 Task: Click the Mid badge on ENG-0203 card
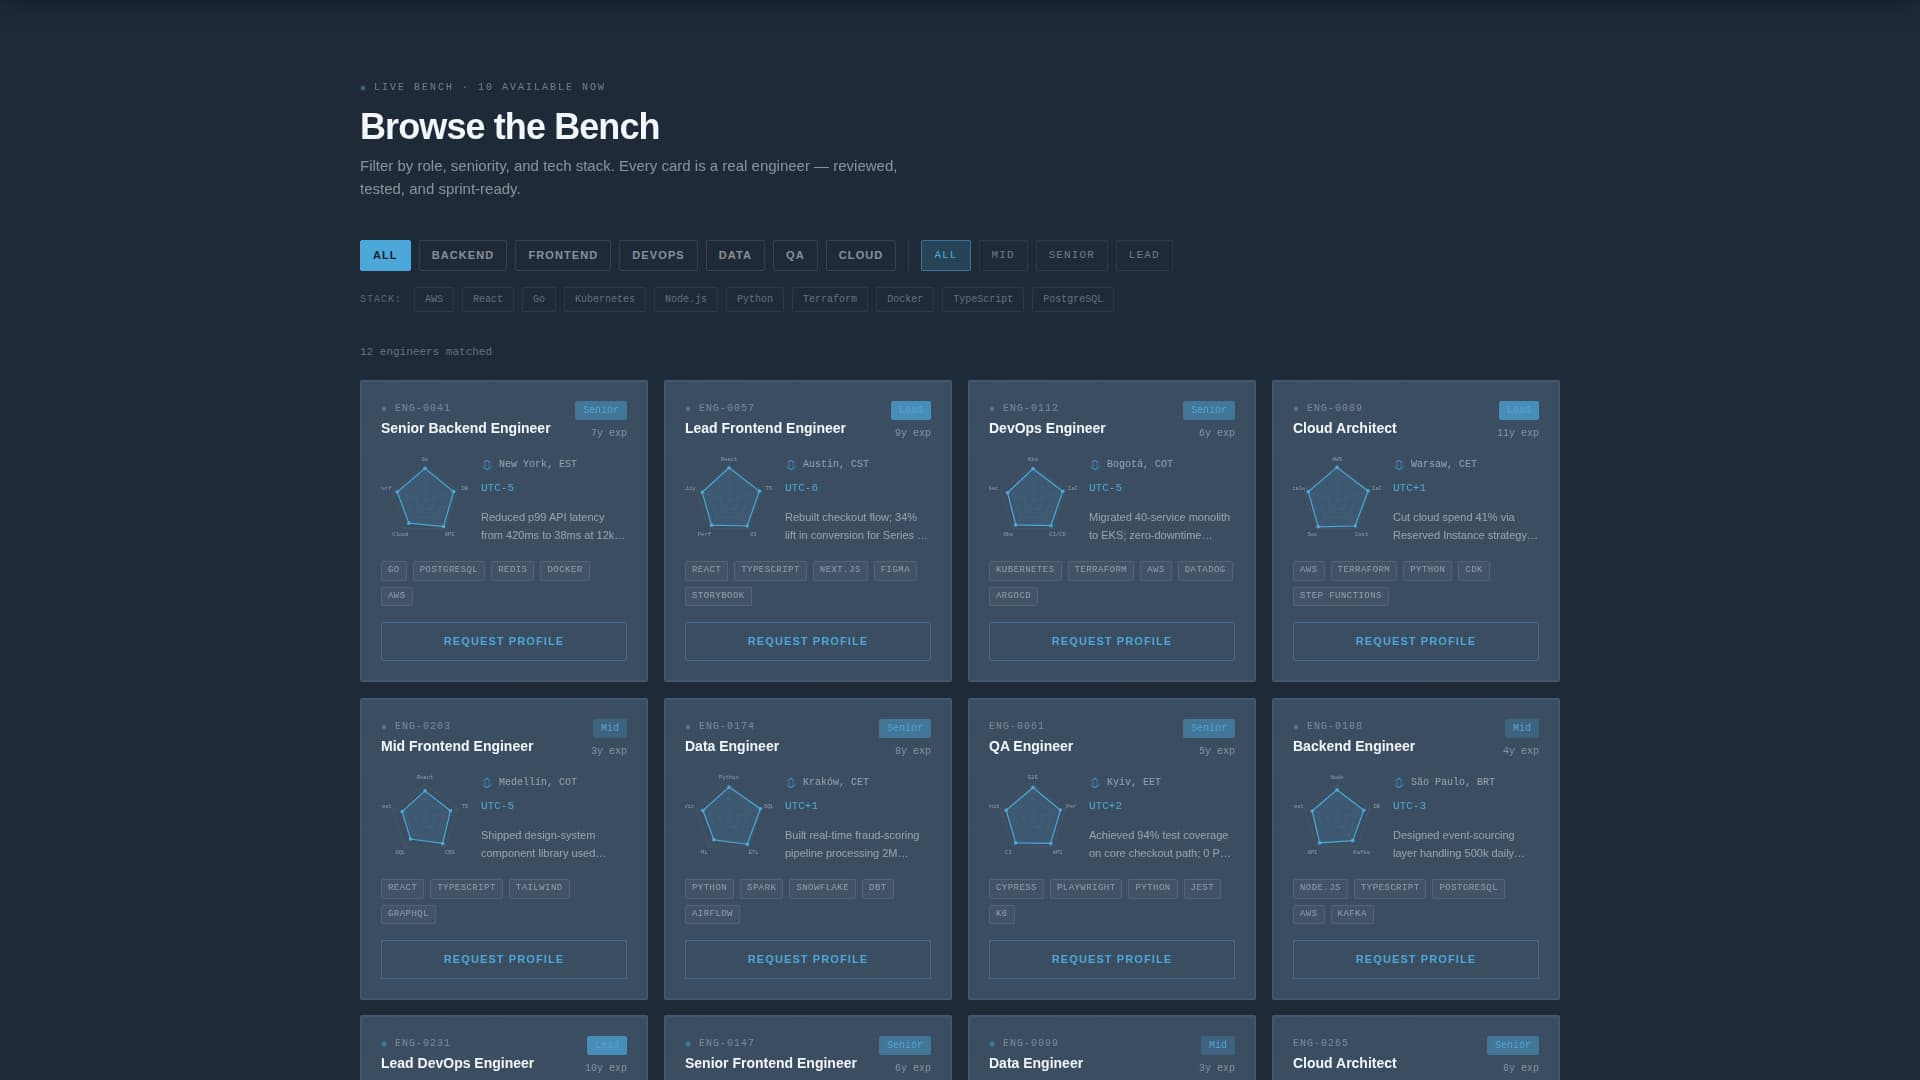[x=610, y=728]
